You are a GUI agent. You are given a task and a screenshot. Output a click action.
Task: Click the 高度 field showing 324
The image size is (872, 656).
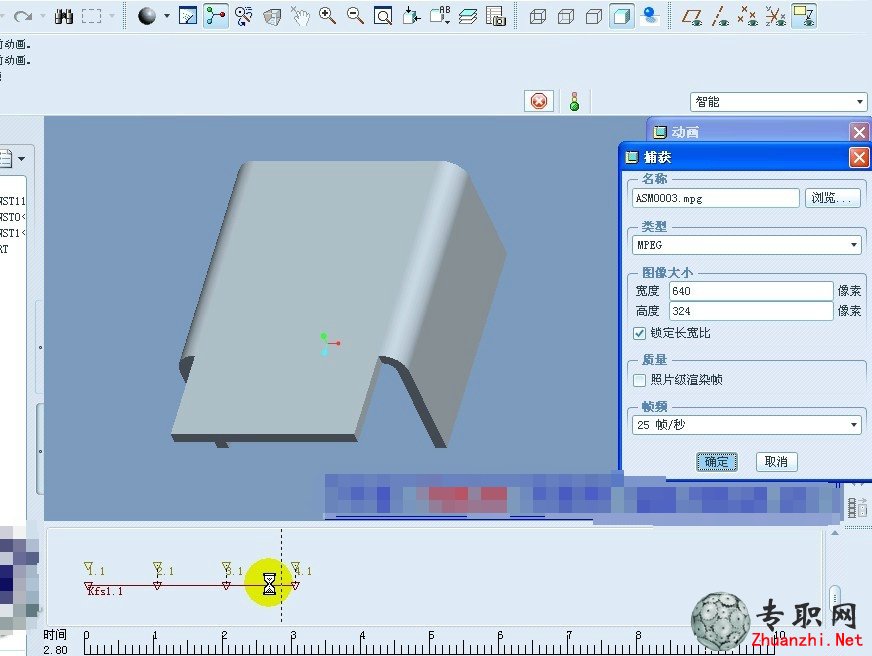pyautogui.click(x=751, y=311)
